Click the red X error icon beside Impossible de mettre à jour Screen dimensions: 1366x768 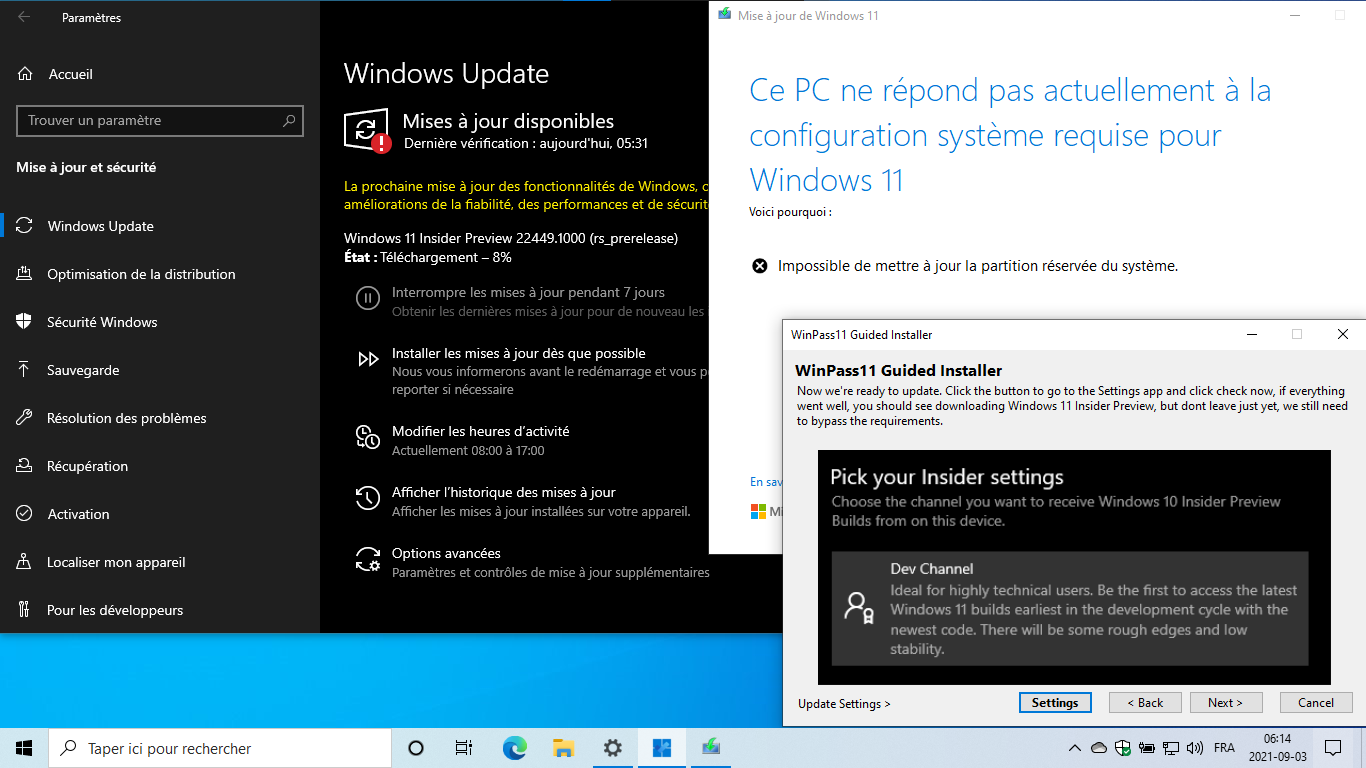pyautogui.click(x=760, y=266)
